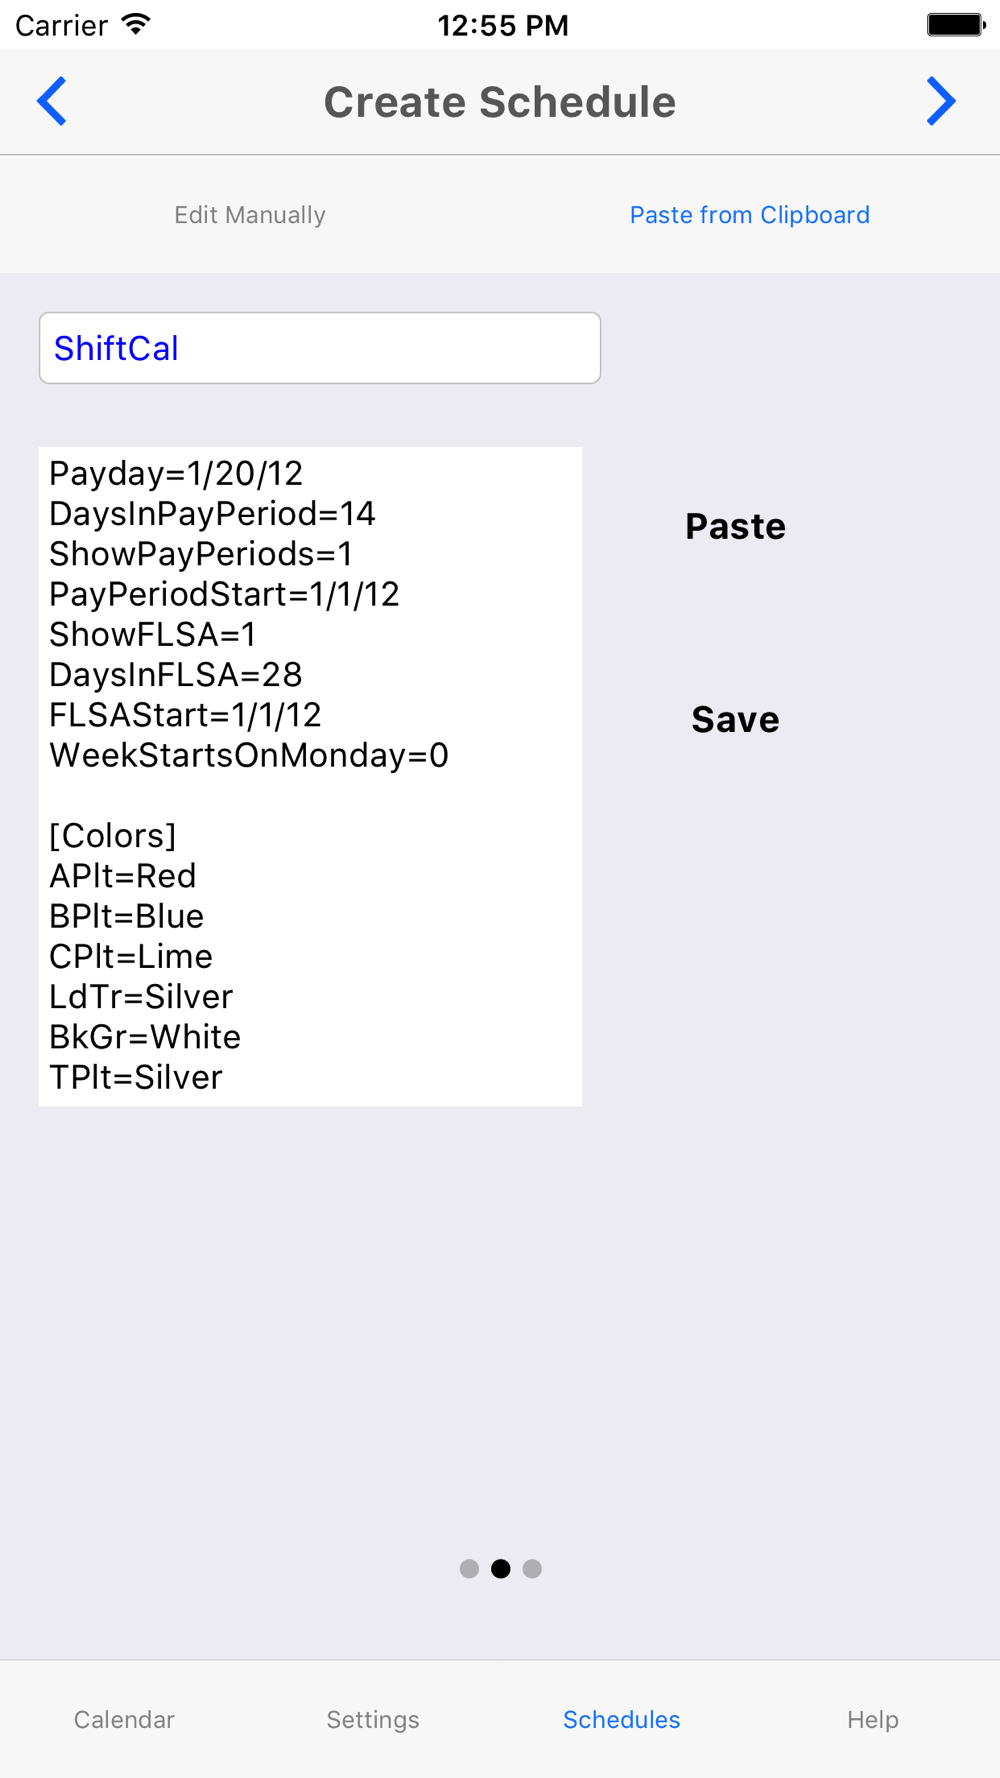This screenshot has width=1000, height=1778.
Task: Open the Schedules tab
Action: 622,1719
